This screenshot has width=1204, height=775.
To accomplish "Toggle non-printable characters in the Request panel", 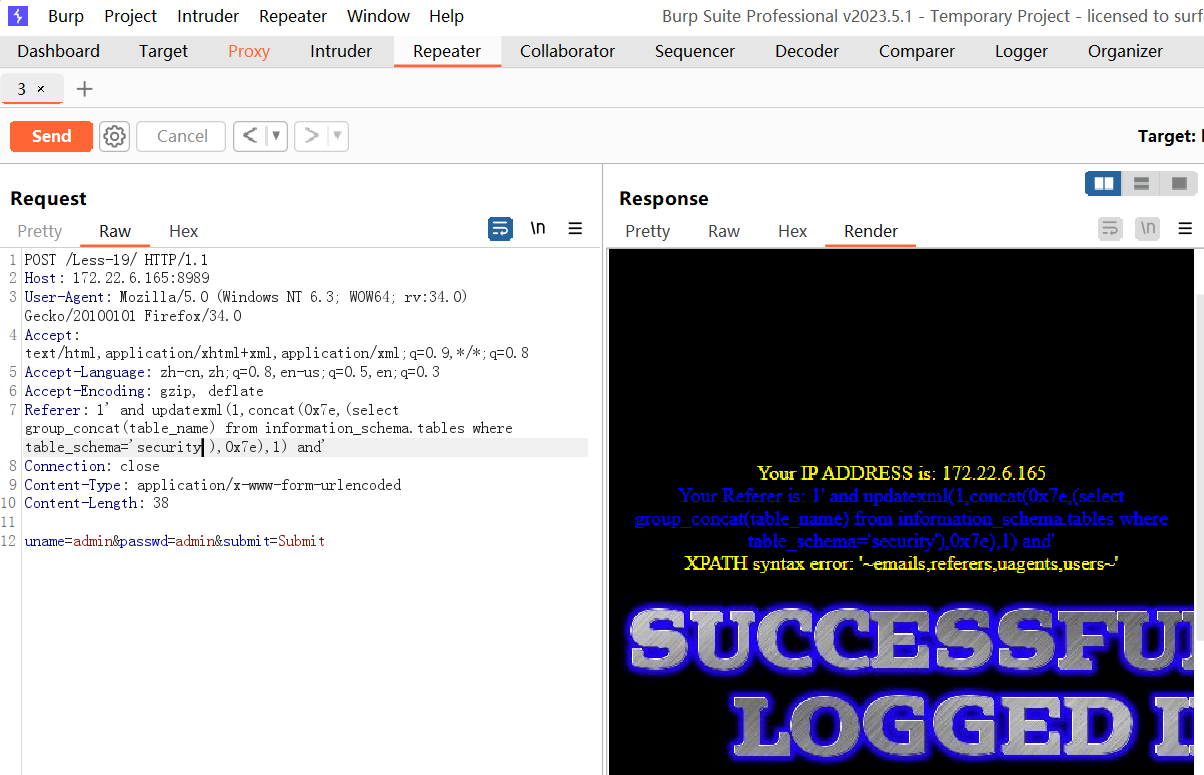I will click(538, 229).
